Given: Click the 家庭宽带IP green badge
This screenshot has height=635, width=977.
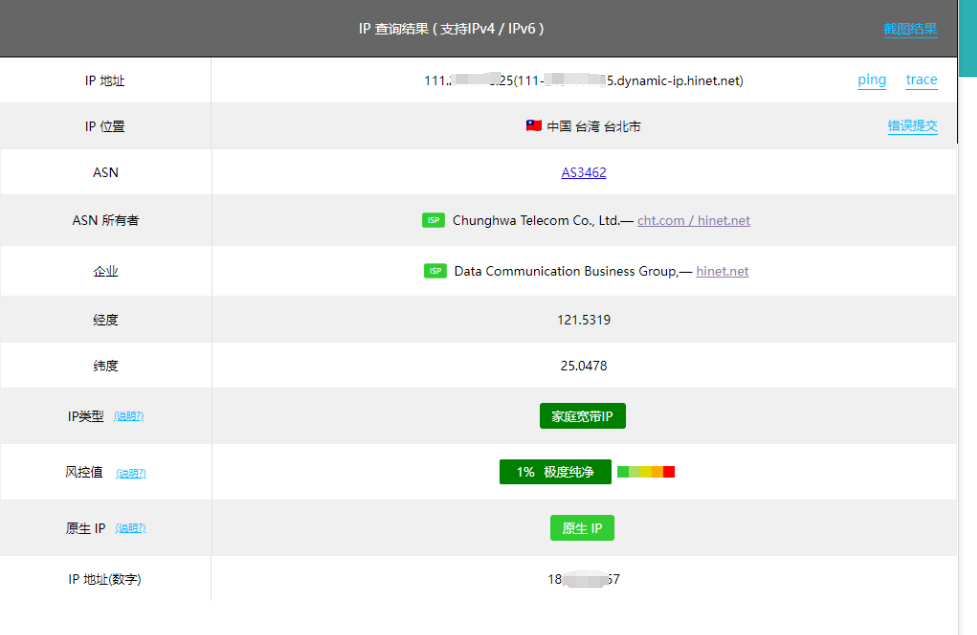Looking at the screenshot, I should click(582, 416).
